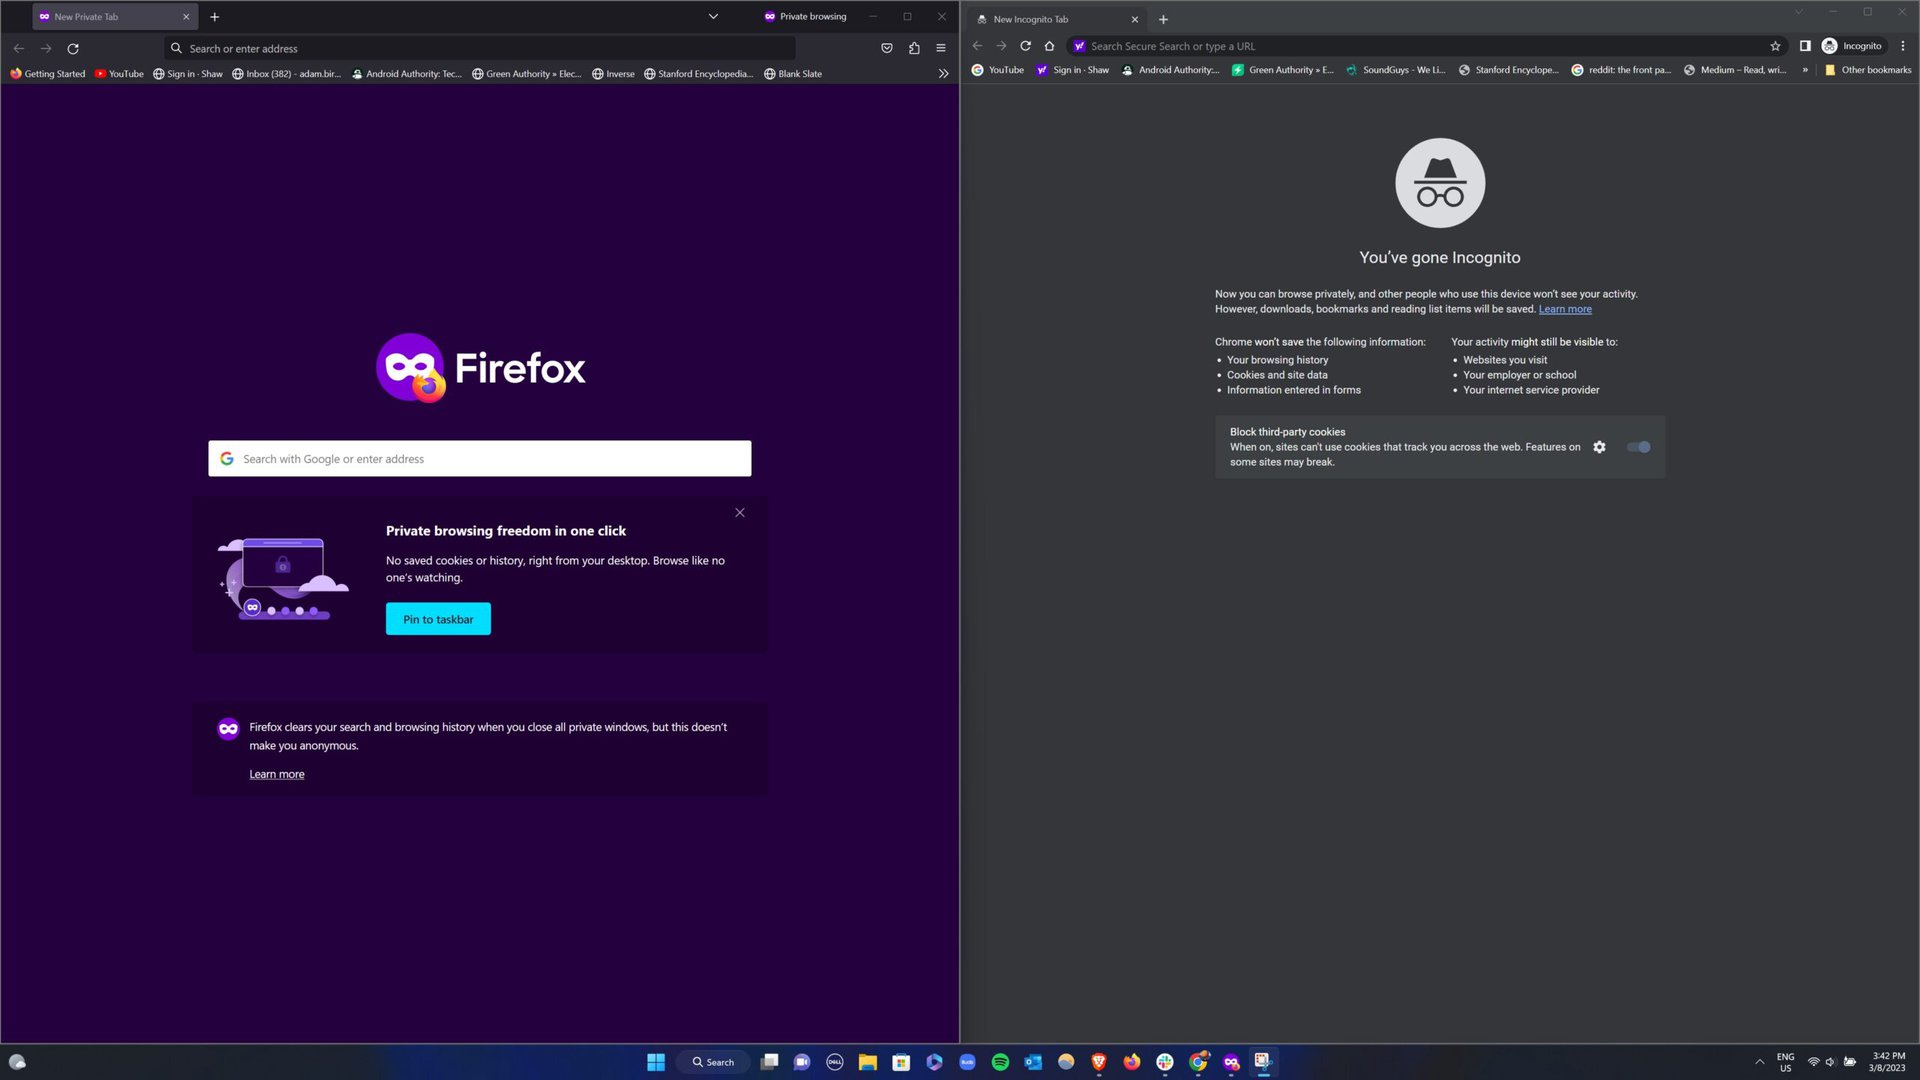This screenshot has width=1920, height=1080.
Task: Click Learn more link on incognito page
Action: click(x=1565, y=309)
